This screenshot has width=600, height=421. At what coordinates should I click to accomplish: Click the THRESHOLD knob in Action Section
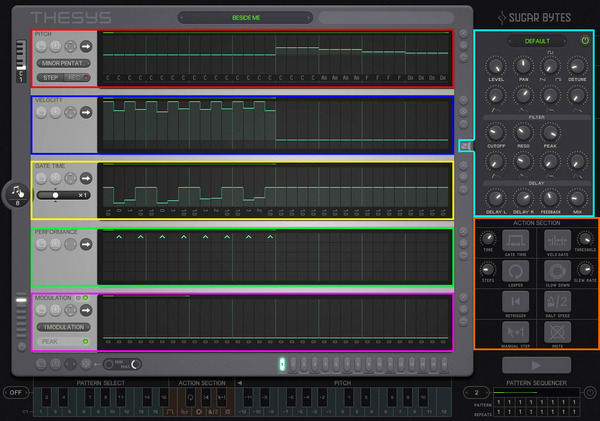click(x=585, y=239)
